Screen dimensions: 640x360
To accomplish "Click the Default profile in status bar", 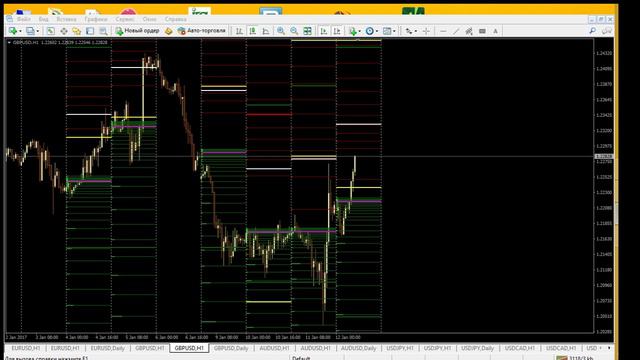I will (301, 358).
